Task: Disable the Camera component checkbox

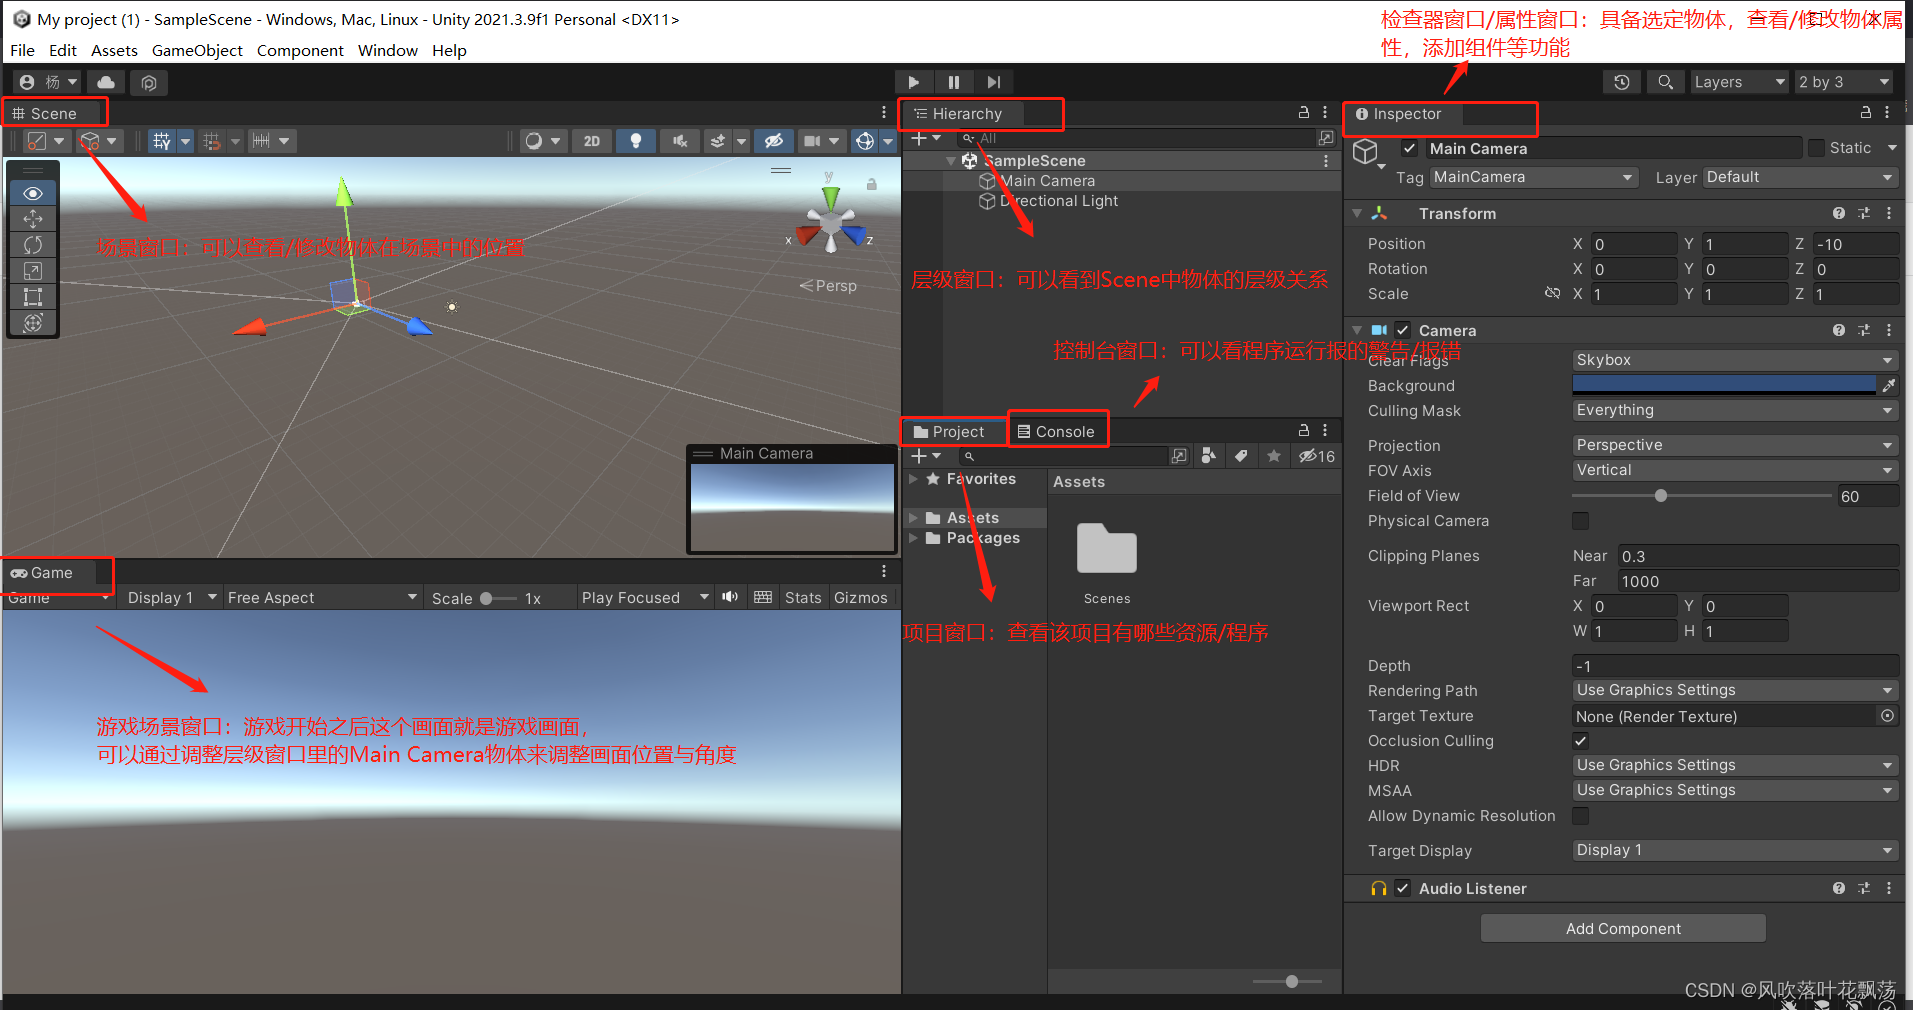Action: pyautogui.click(x=1403, y=330)
